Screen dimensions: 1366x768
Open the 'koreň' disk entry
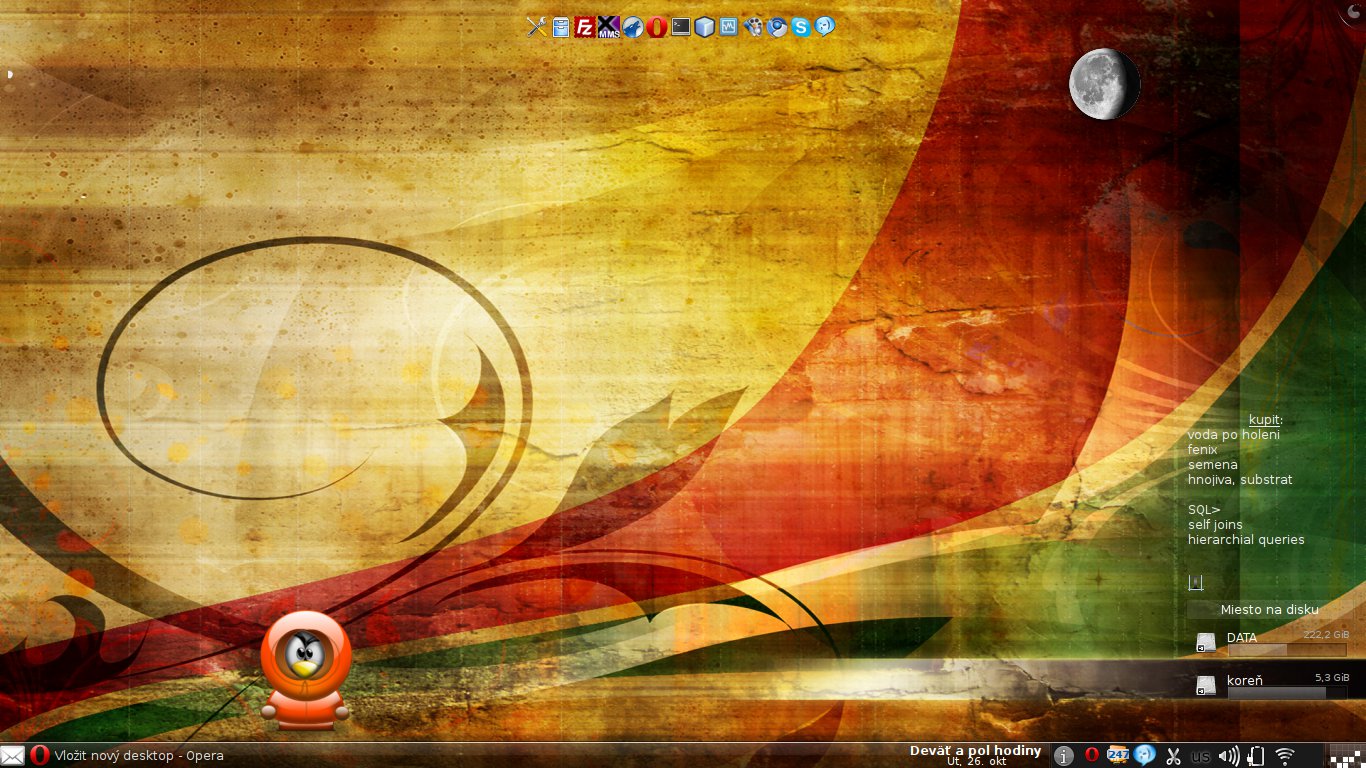click(x=1244, y=682)
